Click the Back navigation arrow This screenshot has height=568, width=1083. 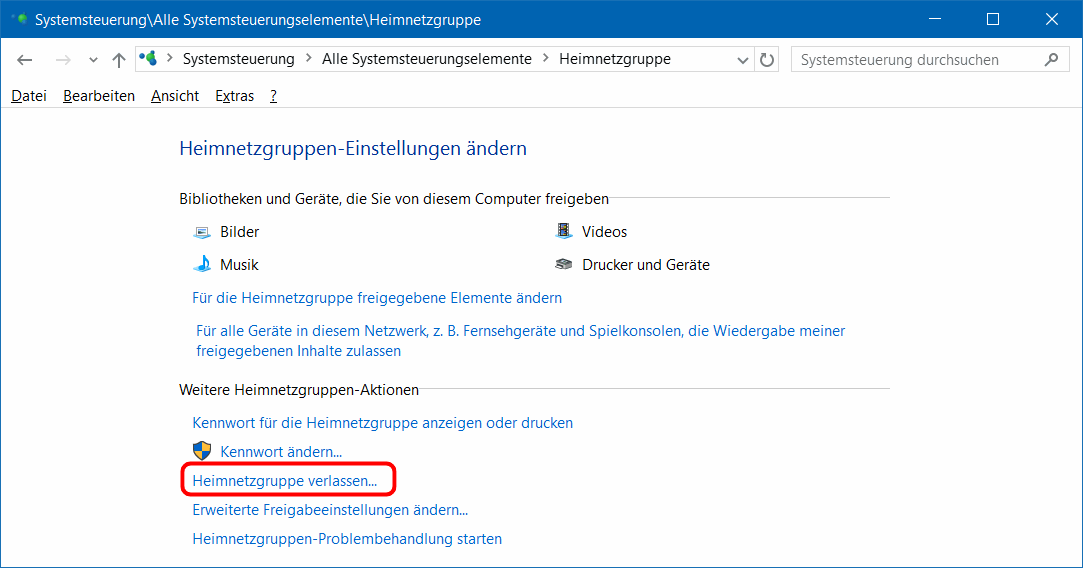[x=25, y=60]
